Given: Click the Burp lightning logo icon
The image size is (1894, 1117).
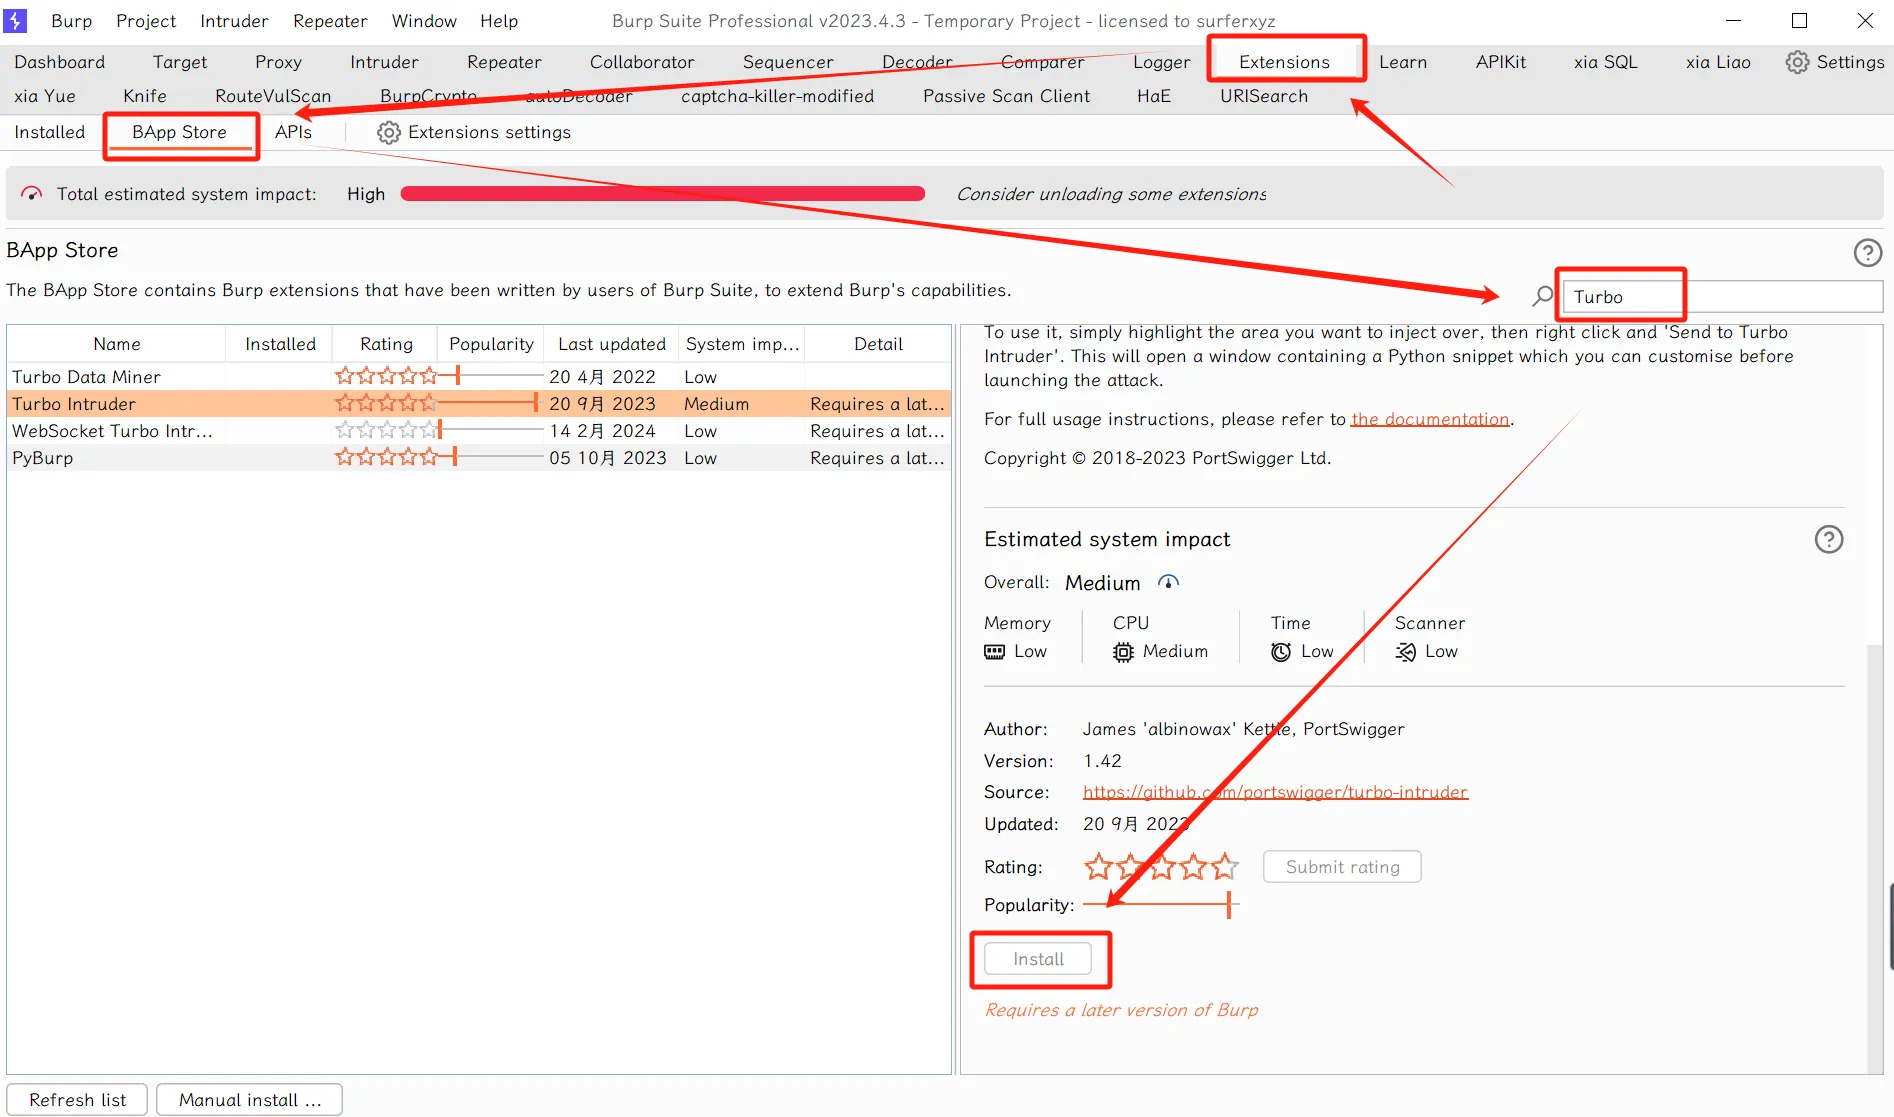Looking at the screenshot, I should (x=16, y=21).
